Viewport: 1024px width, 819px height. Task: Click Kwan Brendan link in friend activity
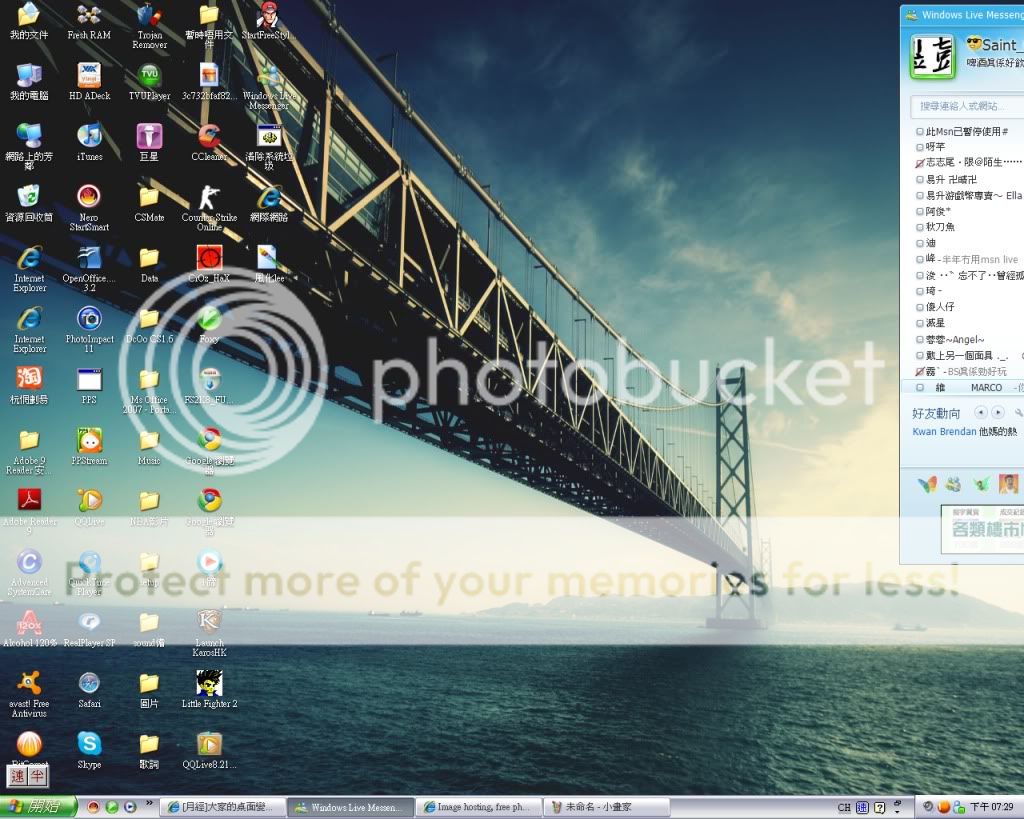coord(944,431)
